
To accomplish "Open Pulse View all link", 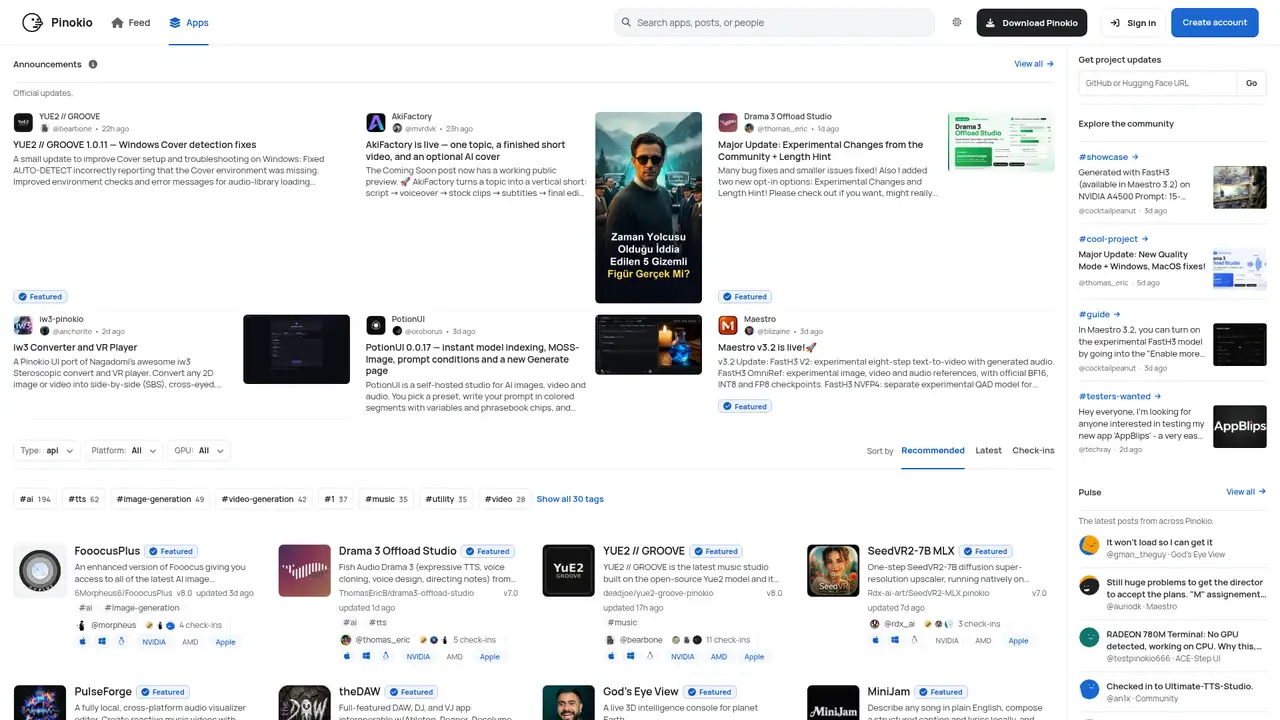I will click(x=1246, y=492).
